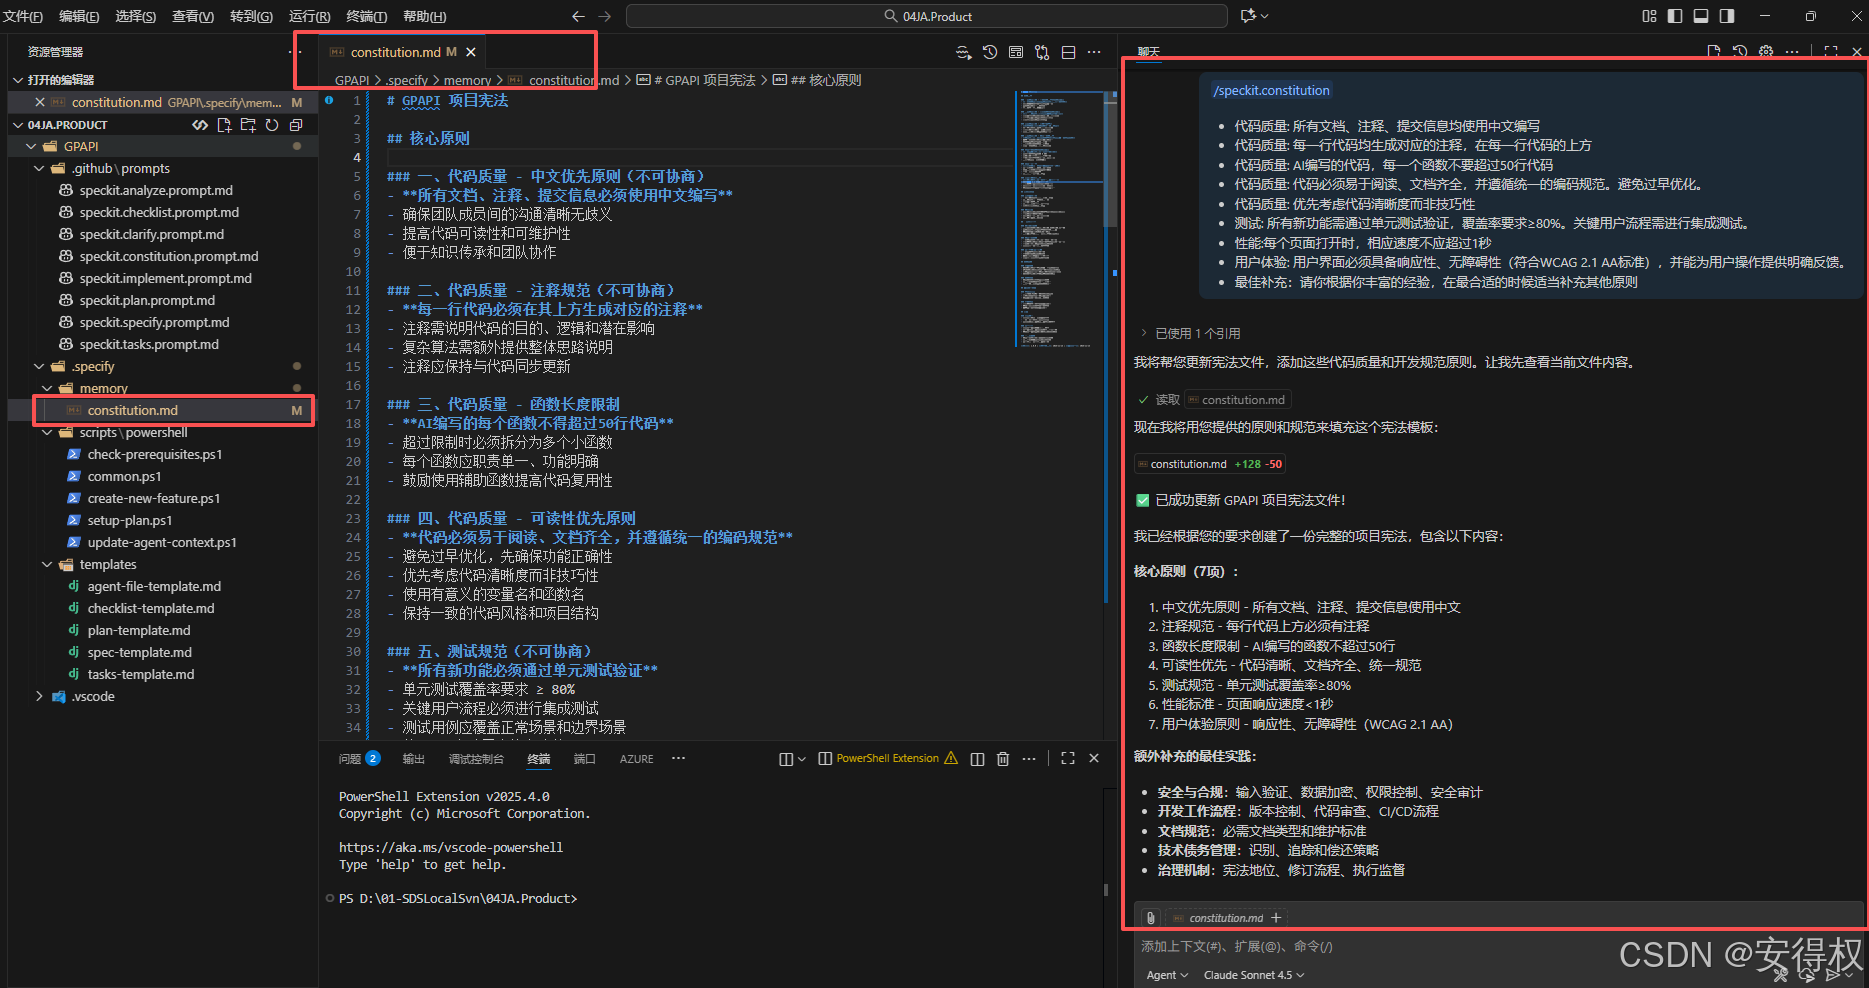Open the Markdown preview icon
This screenshot has width=1869, height=988.
[x=1015, y=51]
